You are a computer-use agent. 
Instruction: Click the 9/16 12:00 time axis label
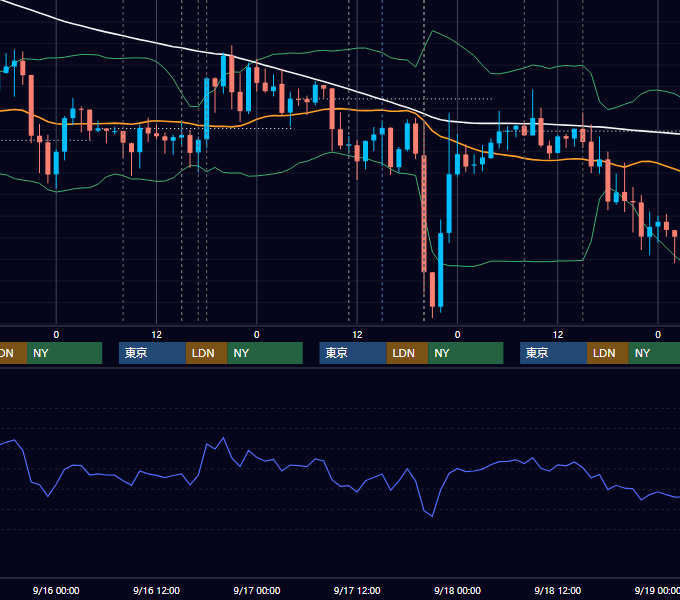pos(156,590)
